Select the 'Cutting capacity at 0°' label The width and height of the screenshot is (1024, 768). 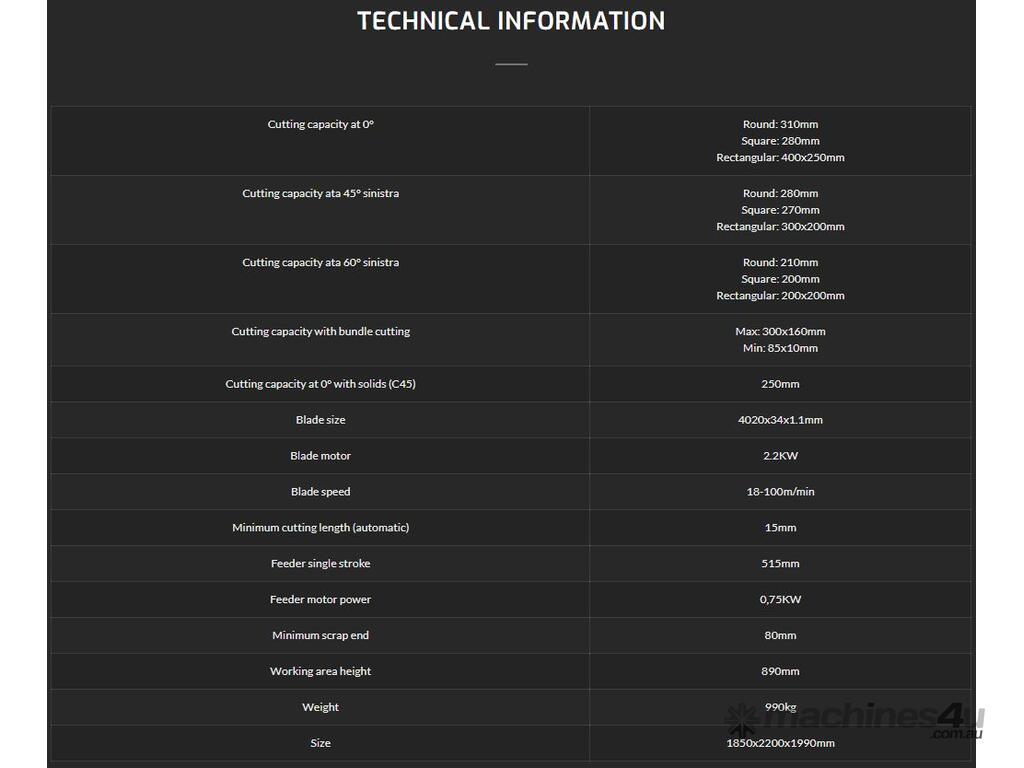(320, 125)
